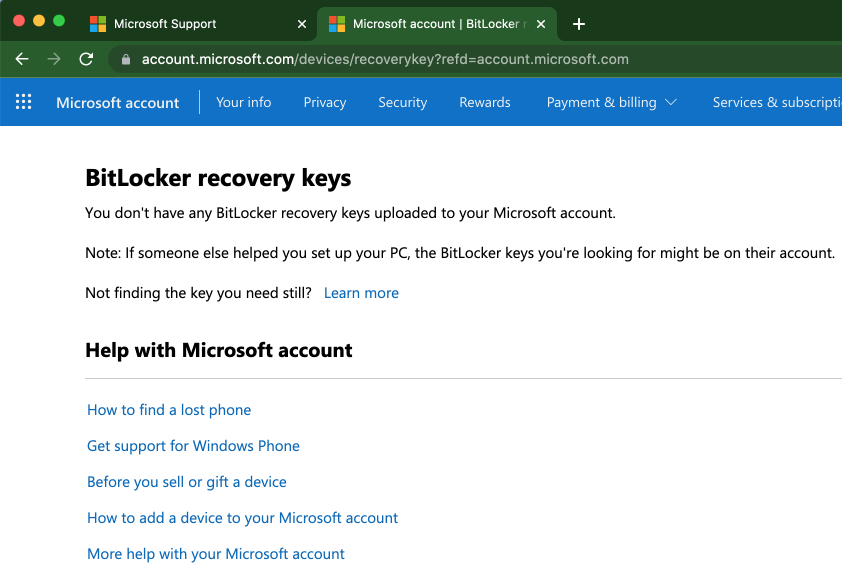
Task: Select the Security menu item
Action: [402, 101]
